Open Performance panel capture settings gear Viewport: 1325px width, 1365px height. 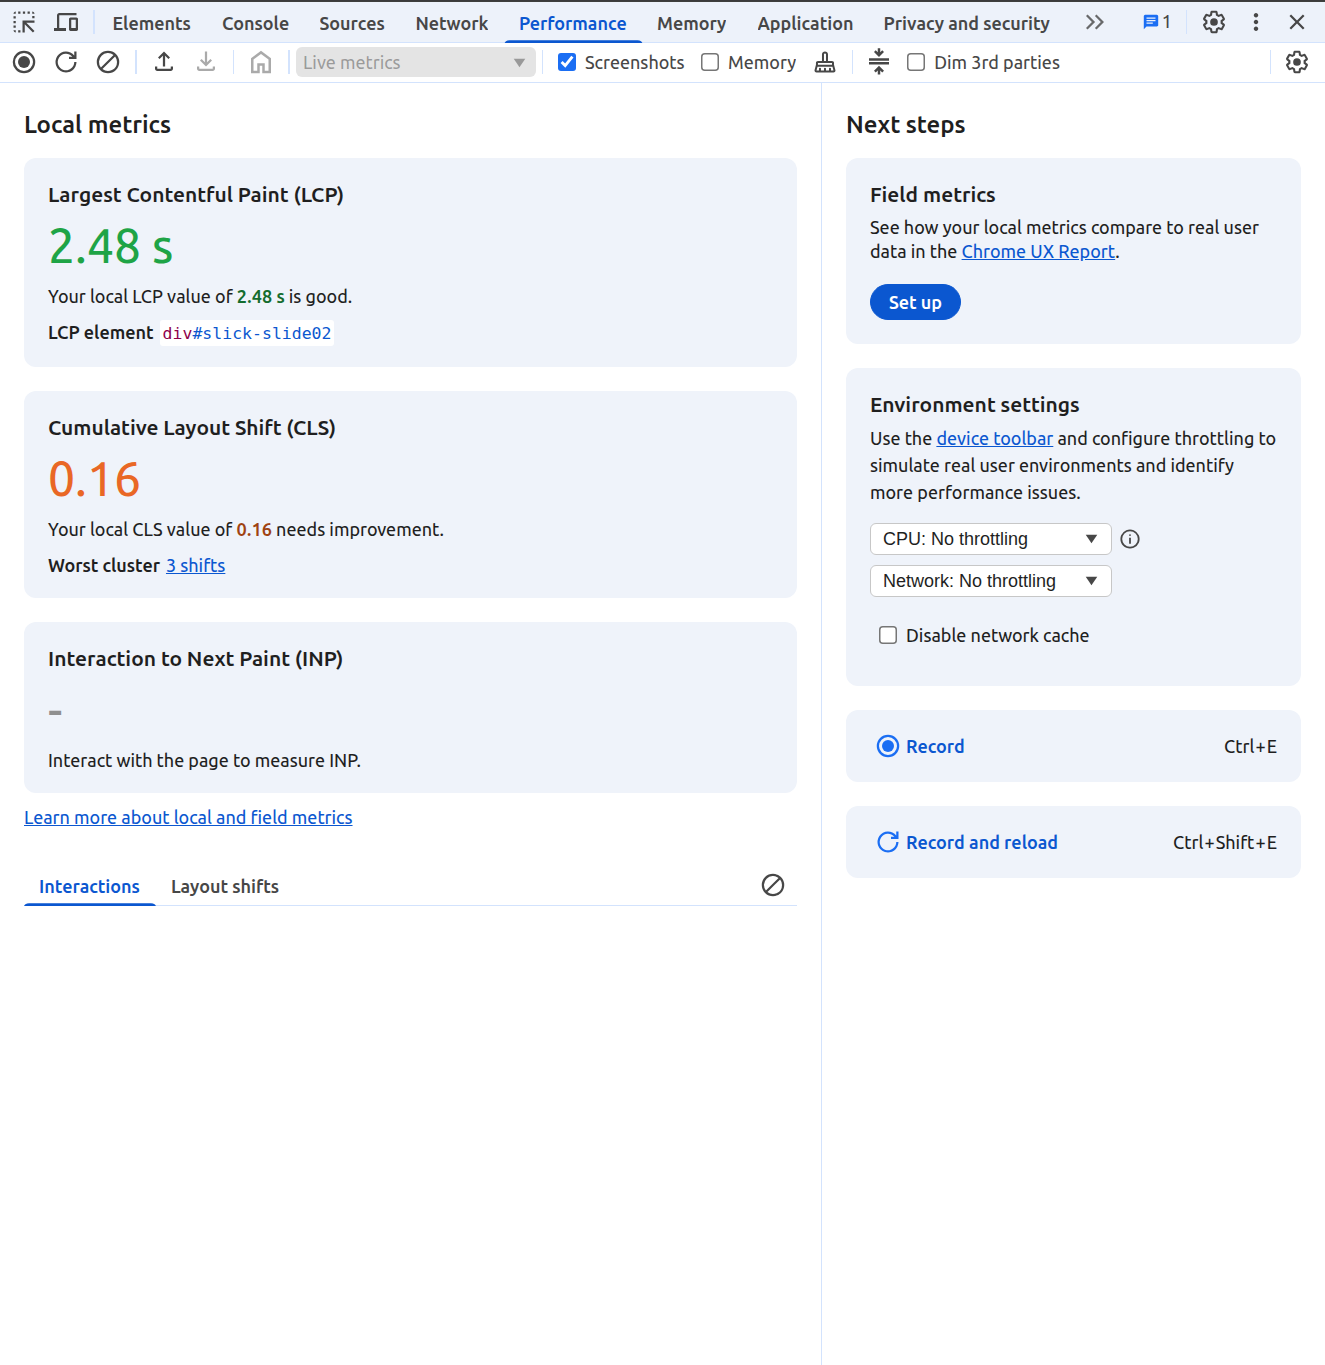tap(1296, 62)
